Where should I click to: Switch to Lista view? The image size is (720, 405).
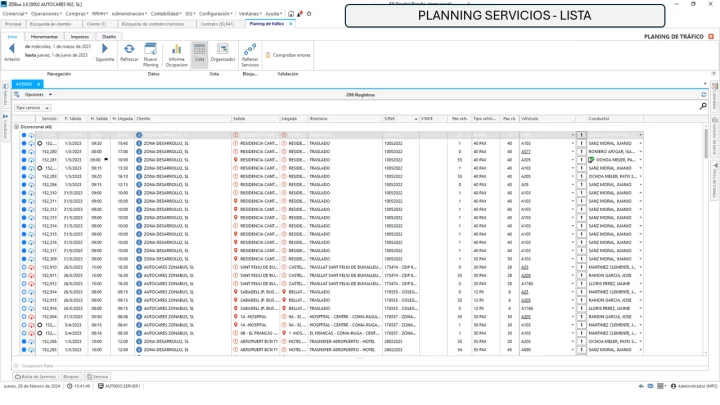coord(199,51)
